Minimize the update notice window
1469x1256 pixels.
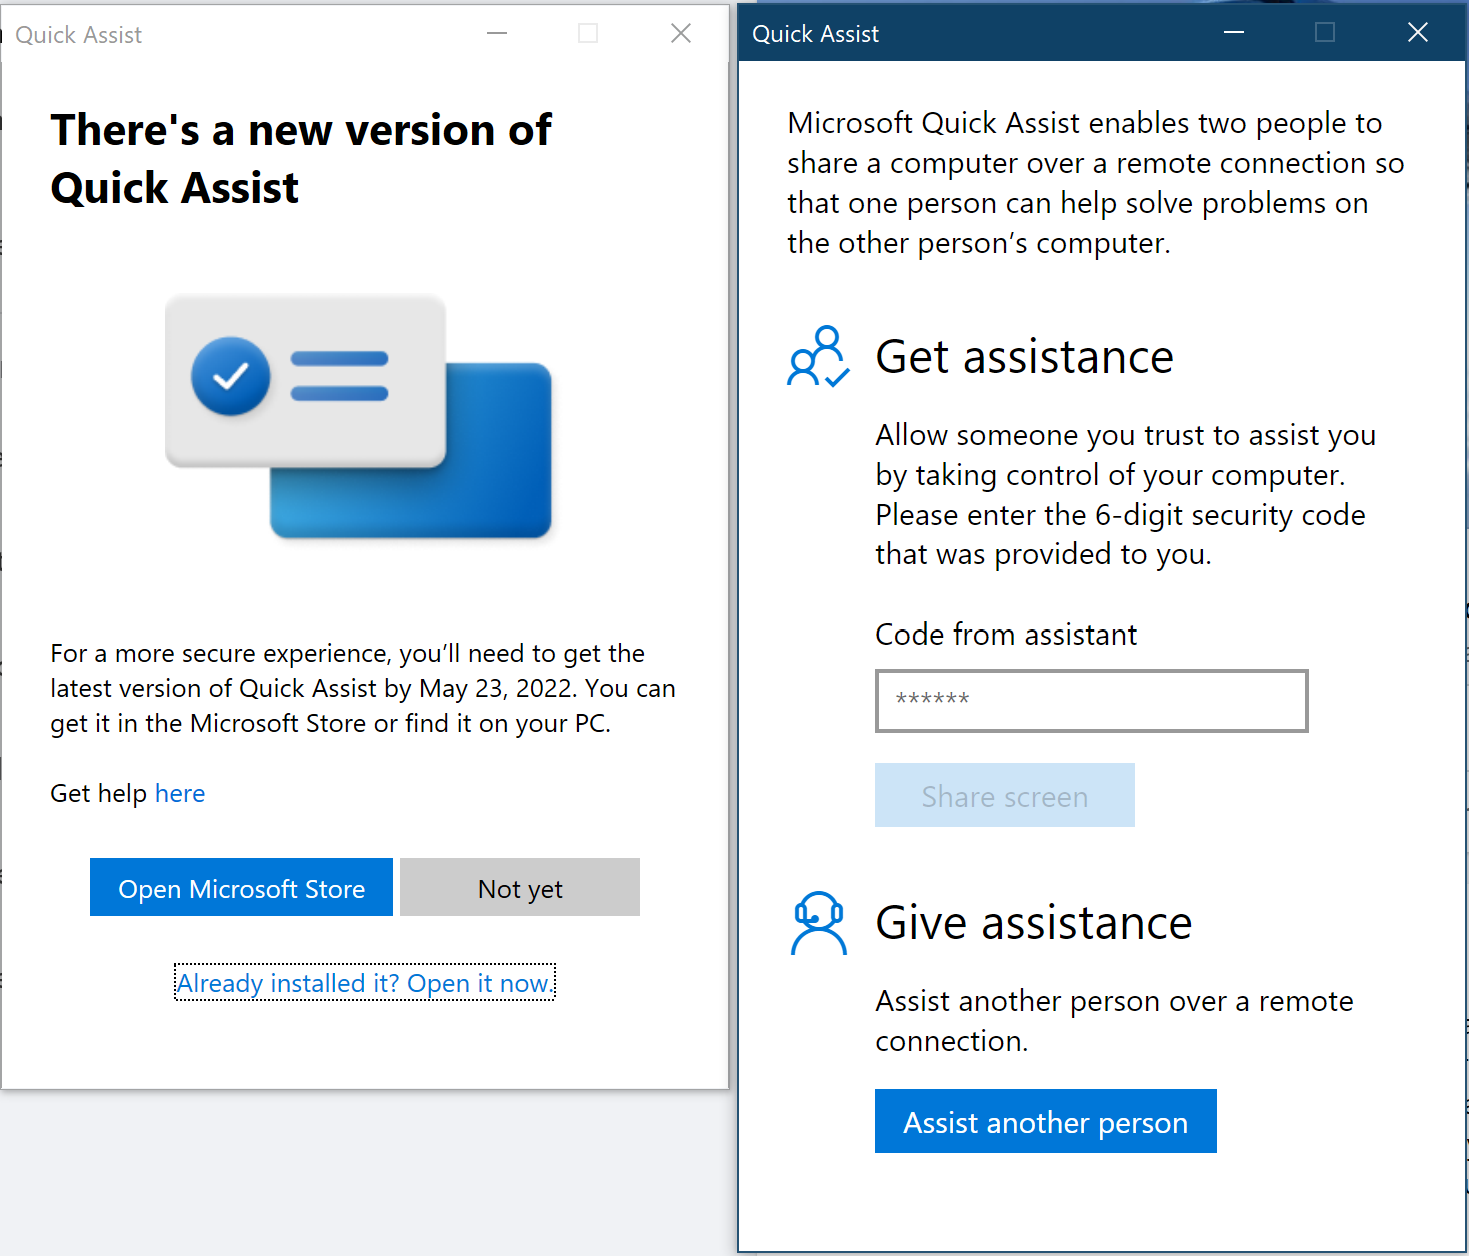pos(497,34)
